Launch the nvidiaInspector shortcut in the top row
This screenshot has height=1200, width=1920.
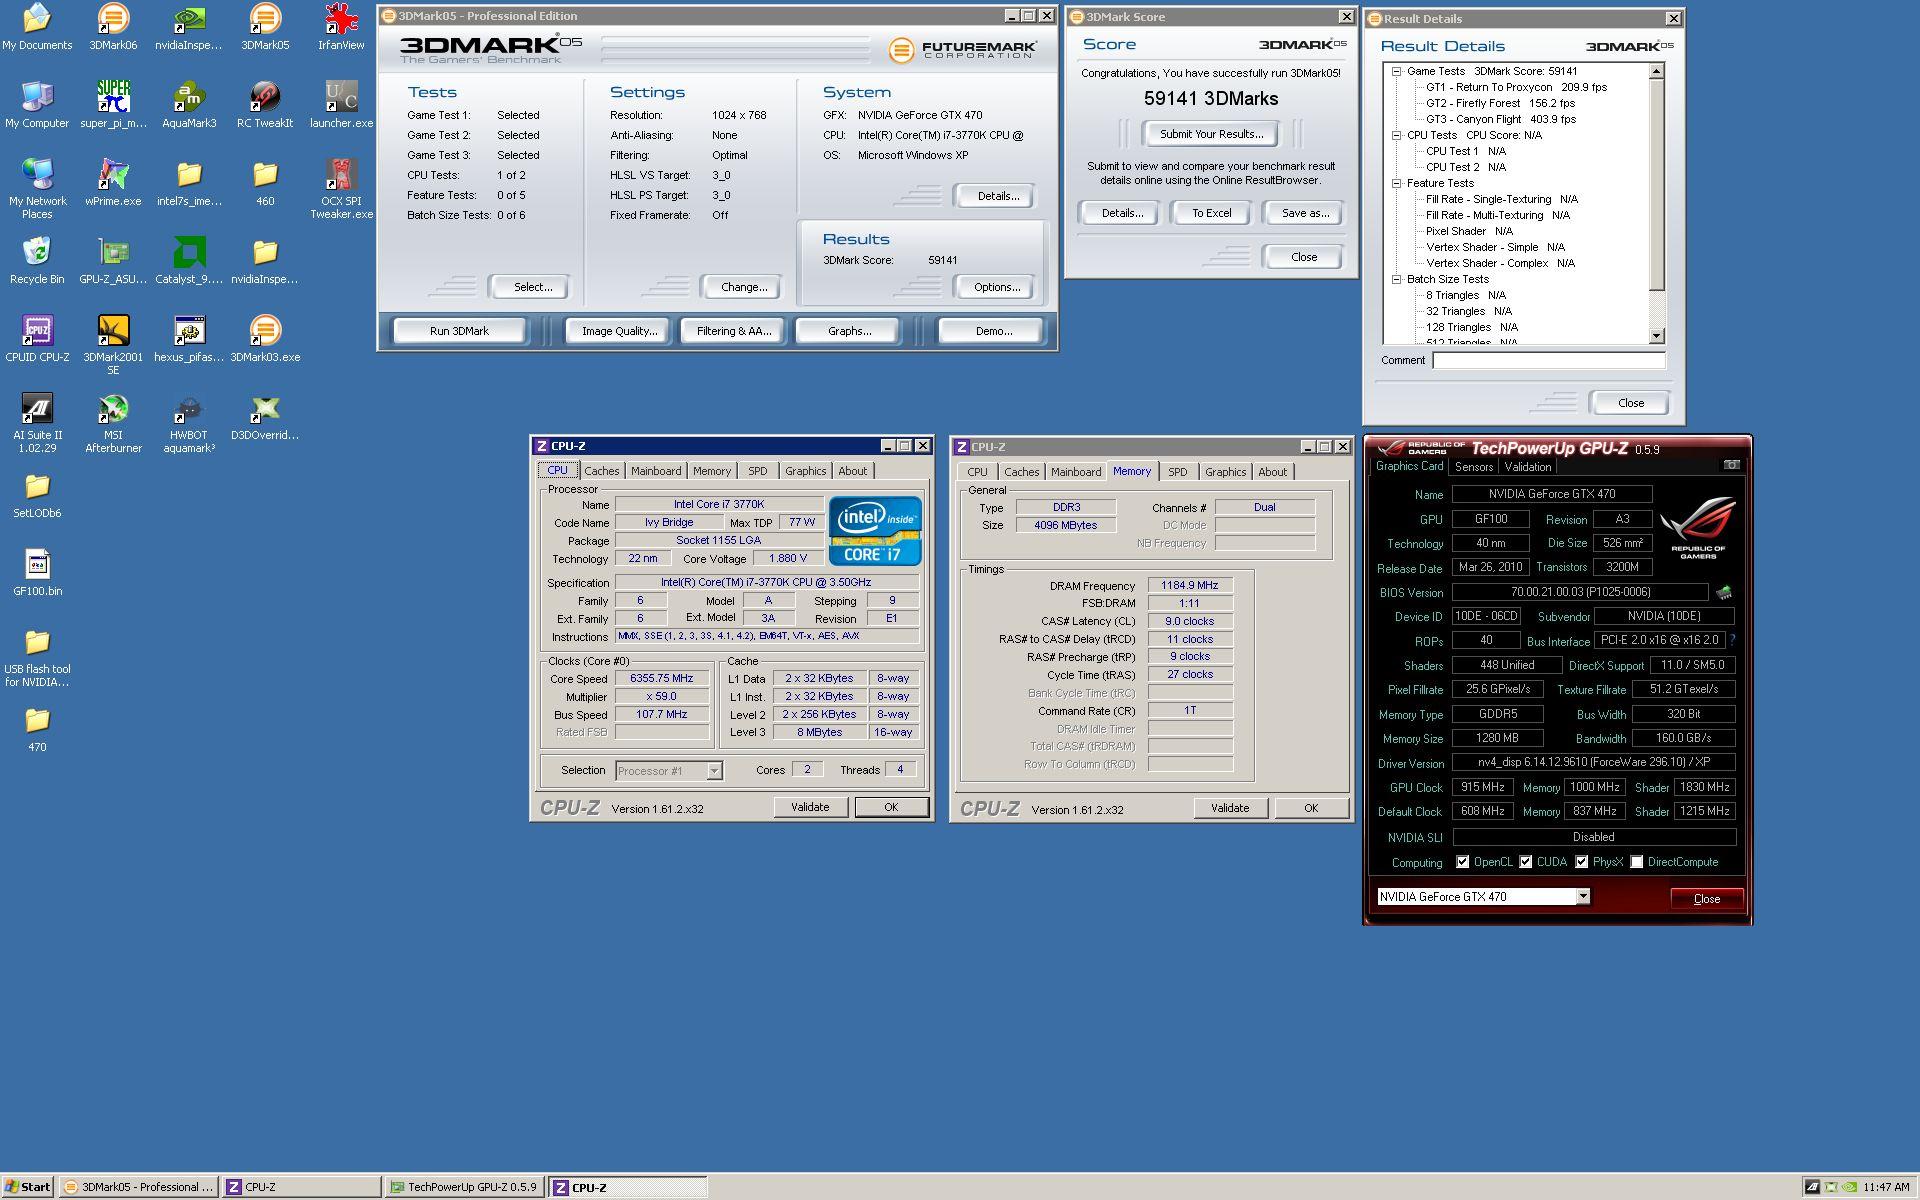click(x=189, y=27)
